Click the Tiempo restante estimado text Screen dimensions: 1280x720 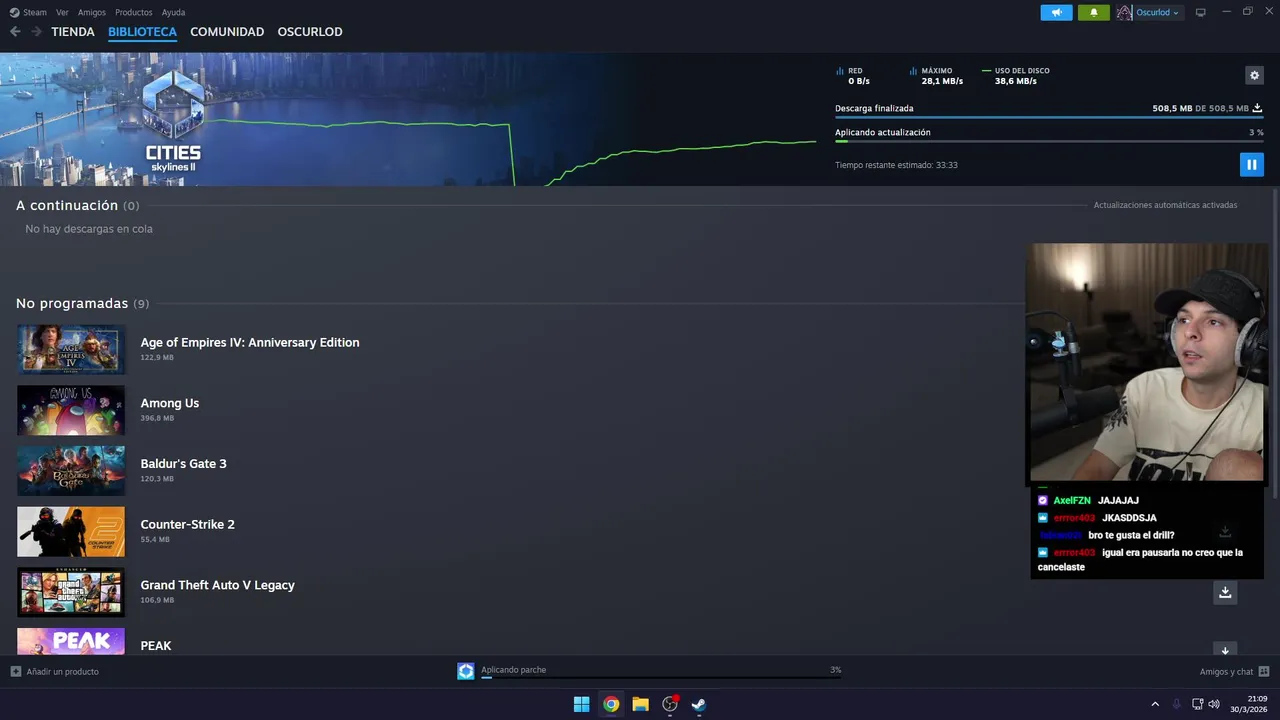click(x=896, y=165)
